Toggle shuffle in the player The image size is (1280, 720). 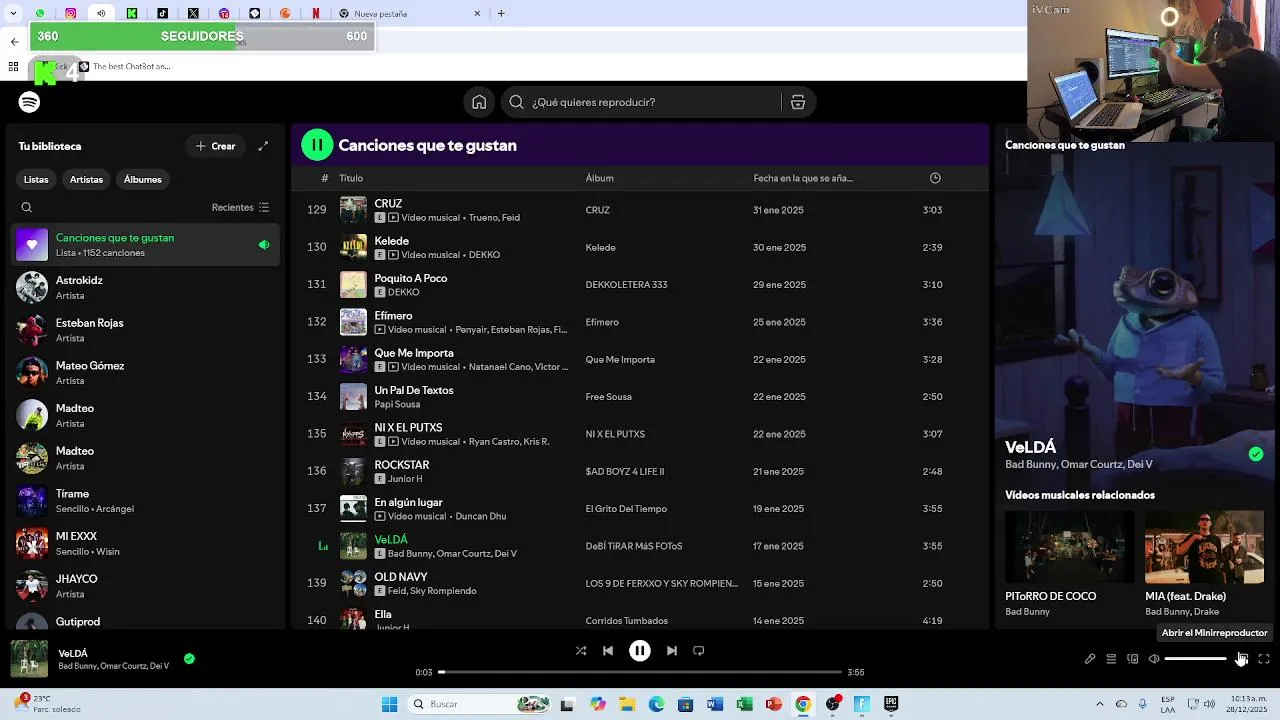[x=581, y=651]
